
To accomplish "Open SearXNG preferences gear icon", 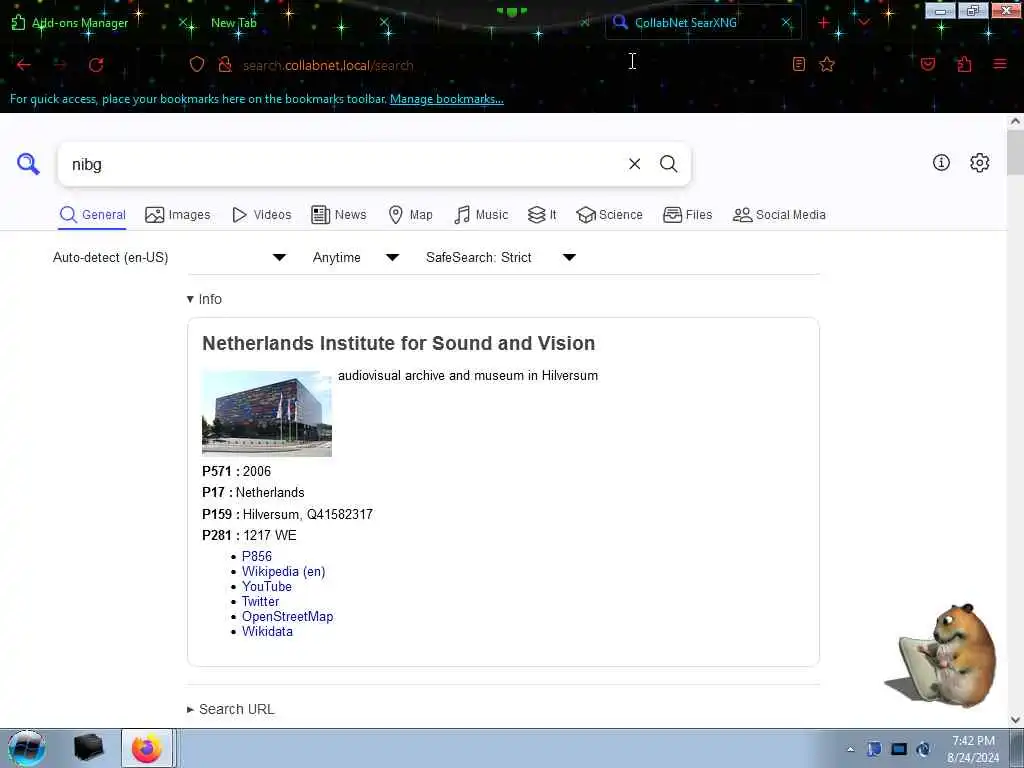I will click(980, 163).
